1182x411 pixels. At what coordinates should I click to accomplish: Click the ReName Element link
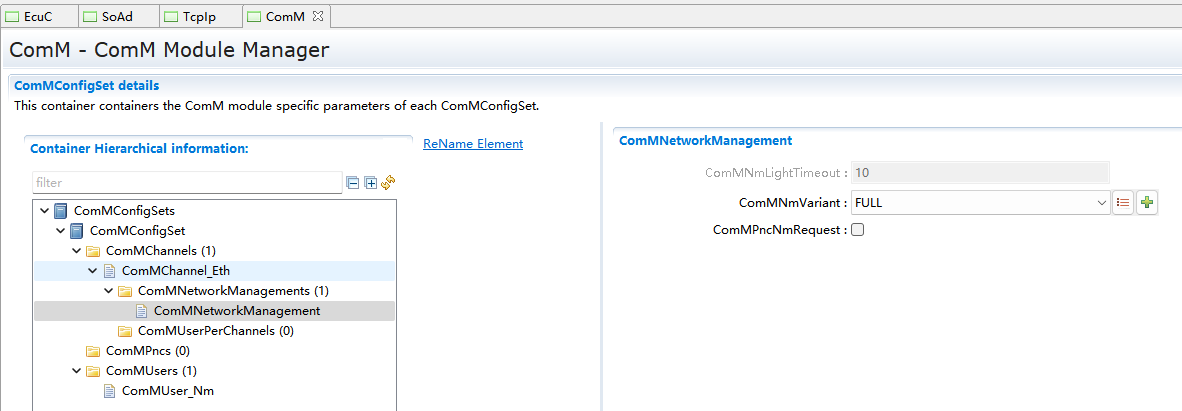tap(472, 144)
